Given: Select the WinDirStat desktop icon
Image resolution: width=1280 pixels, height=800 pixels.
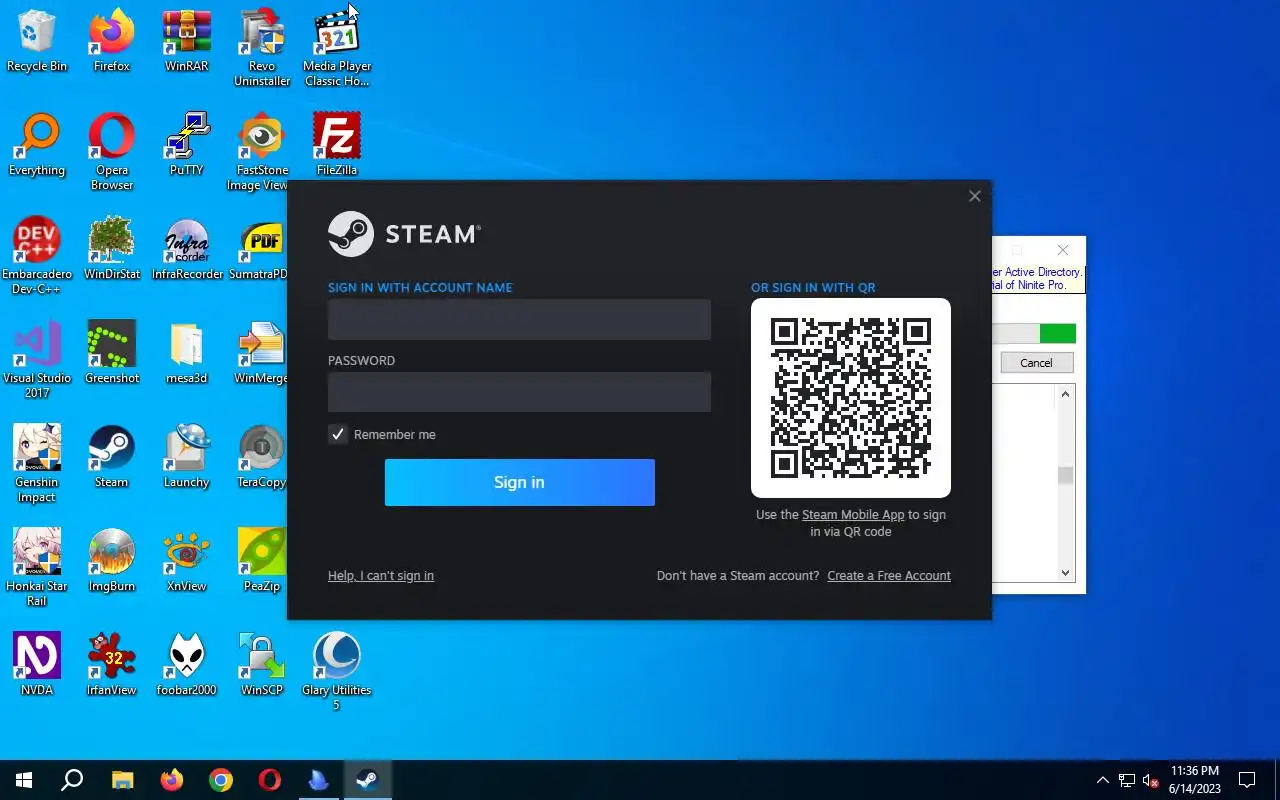Looking at the screenshot, I should click(x=112, y=248).
